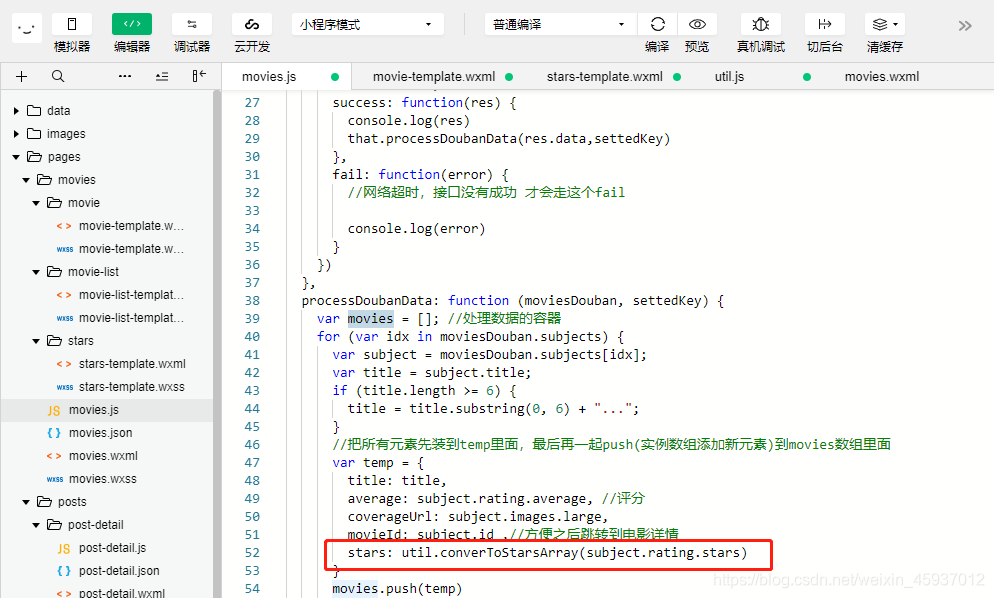The width and height of the screenshot is (994, 598).
Task: Click unsaved dot on movie-template.wxml tab
Action: (x=508, y=77)
